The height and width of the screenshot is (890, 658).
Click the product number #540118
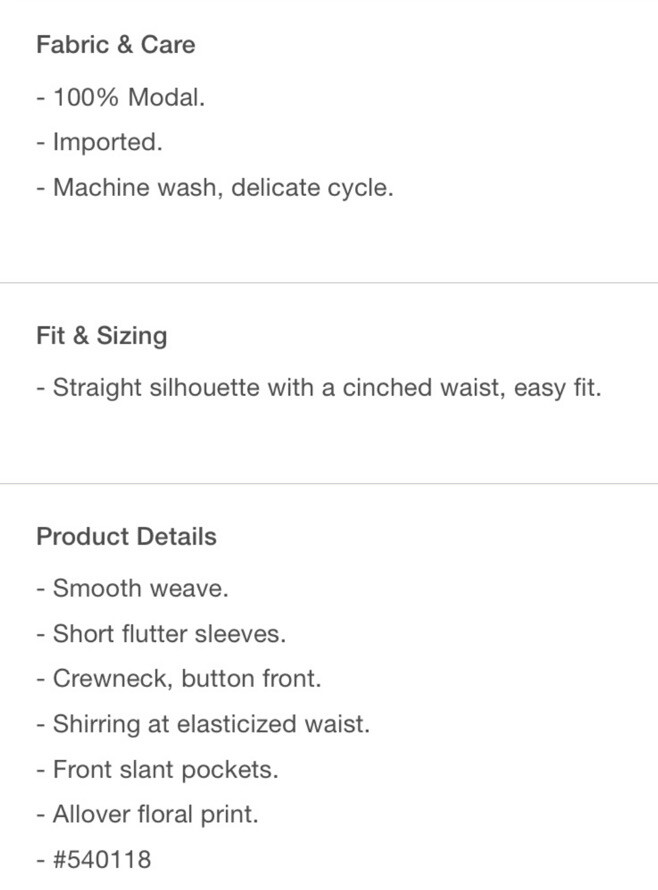pyautogui.click(x=102, y=860)
